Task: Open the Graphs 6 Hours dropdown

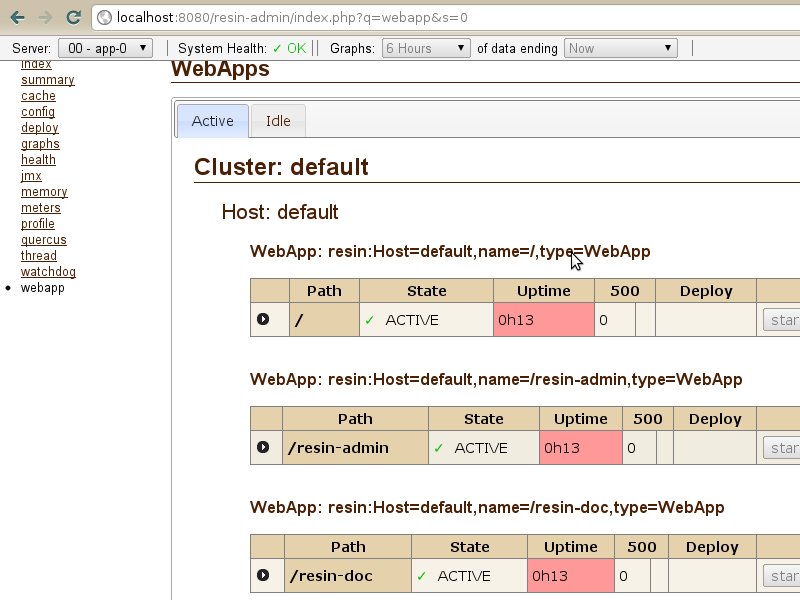Action: pyautogui.click(x=426, y=48)
